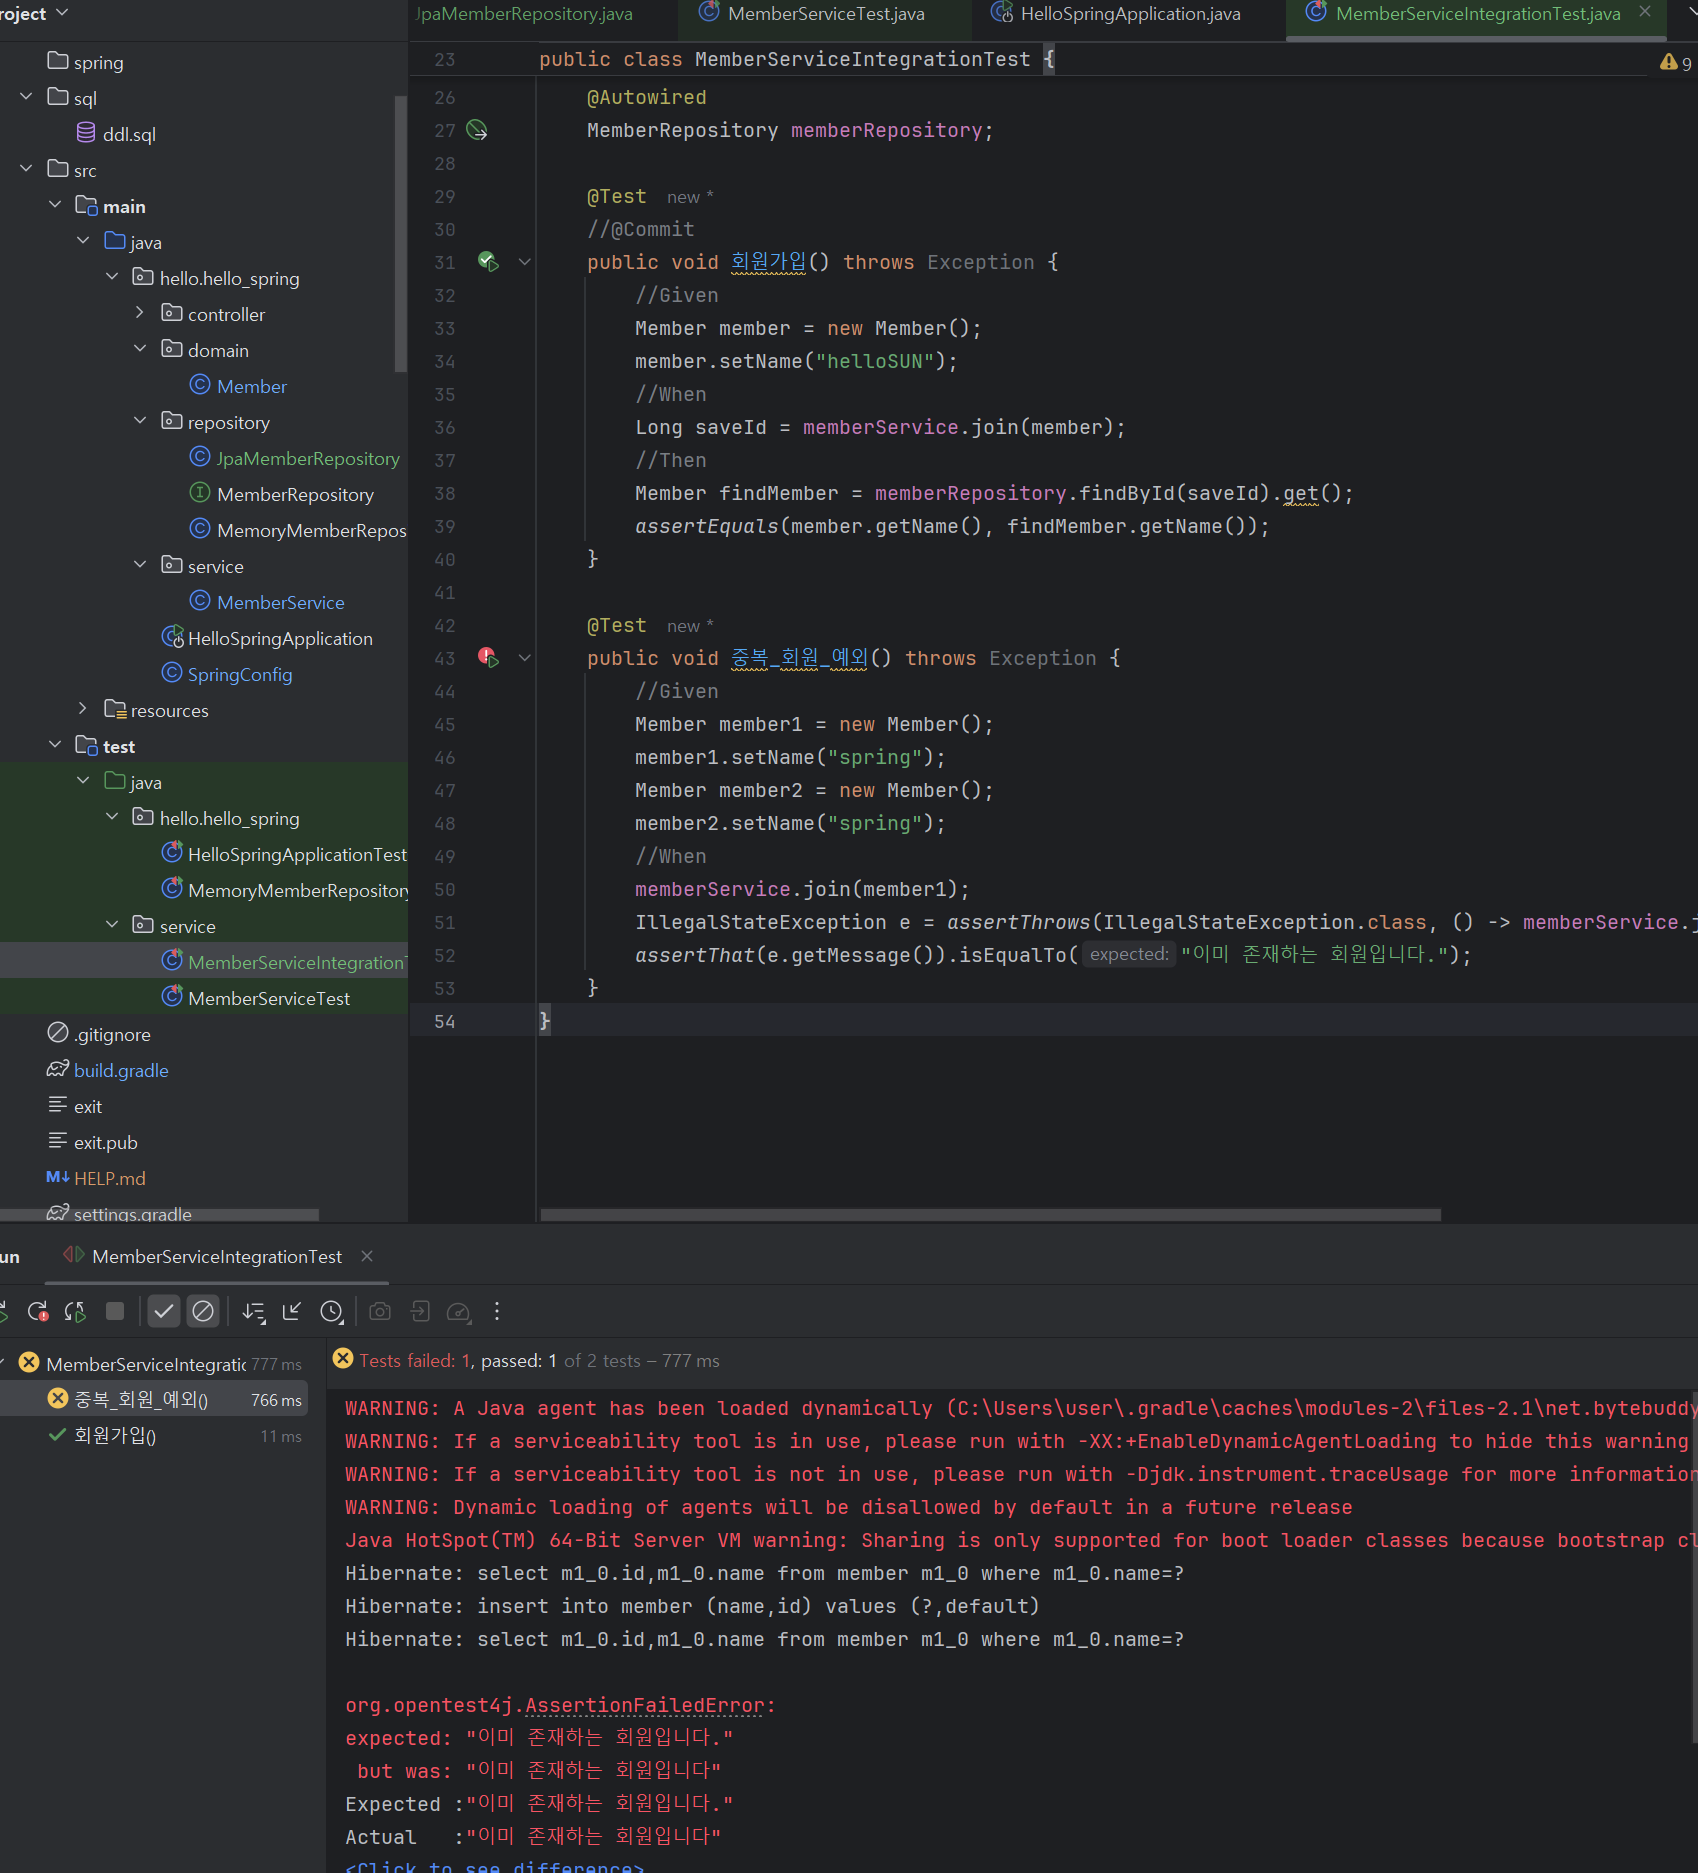The height and width of the screenshot is (1873, 1698).
Task: Run failed 중복_회원_예외 test from gutter
Action: click(488, 658)
